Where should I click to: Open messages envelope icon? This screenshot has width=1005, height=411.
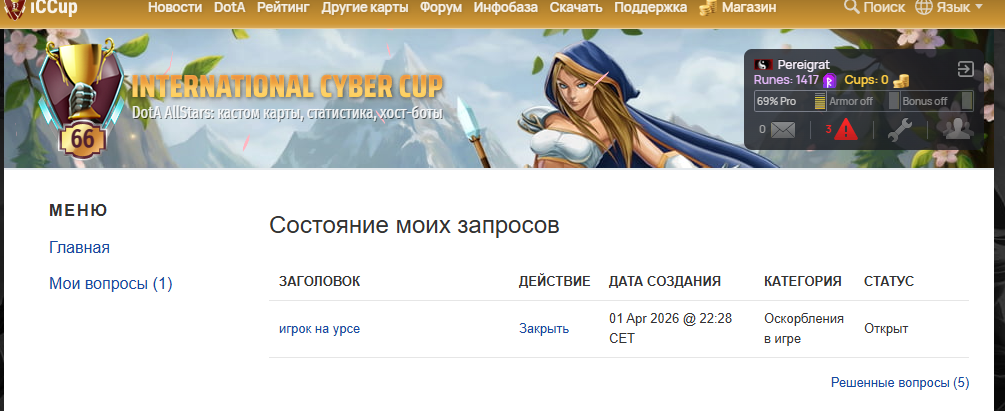(783, 130)
